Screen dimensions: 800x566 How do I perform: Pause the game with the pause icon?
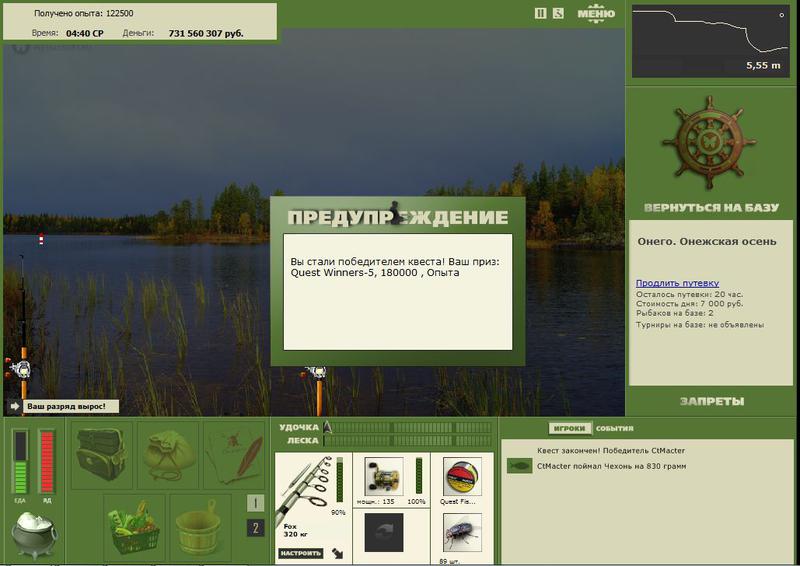tap(540, 14)
